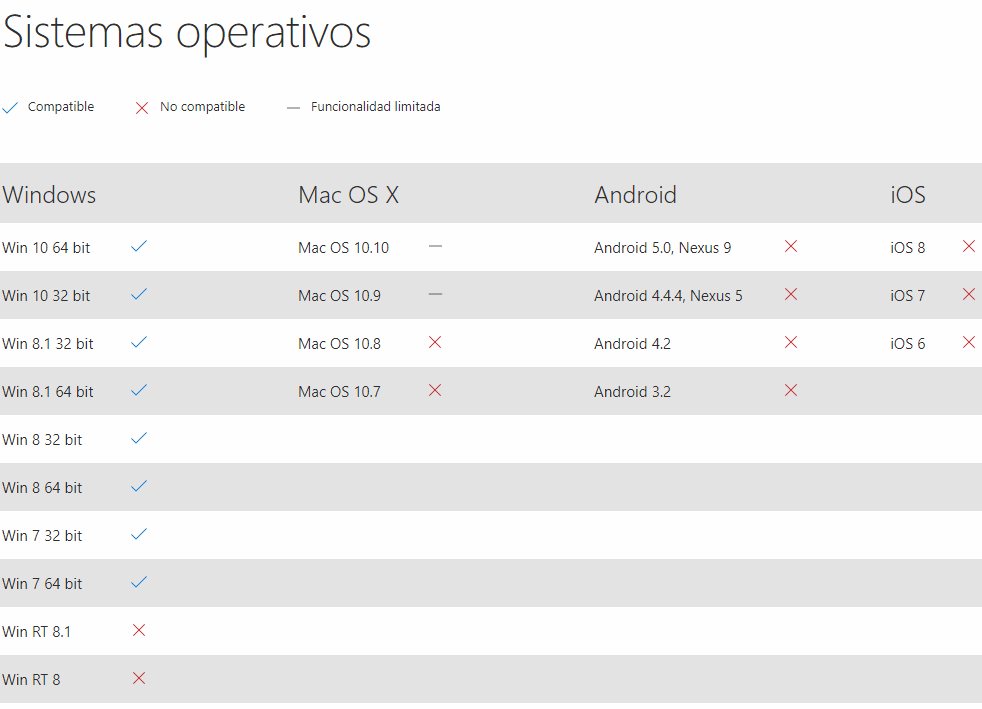Click the Win 8.1 32 bit label
The height and width of the screenshot is (709, 982).
coord(48,344)
